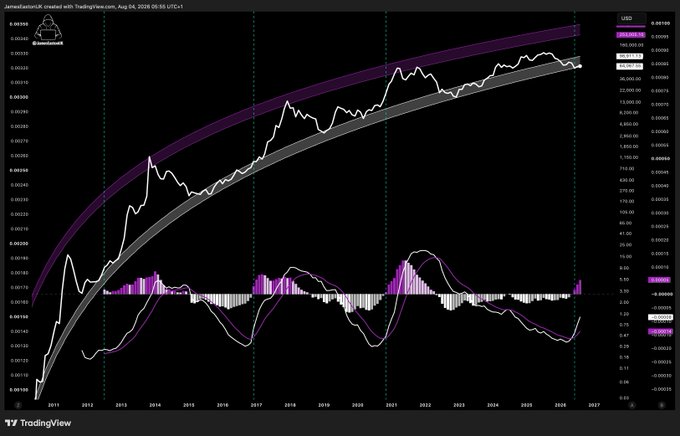Click the 2019 label on the time axis

(324, 405)
